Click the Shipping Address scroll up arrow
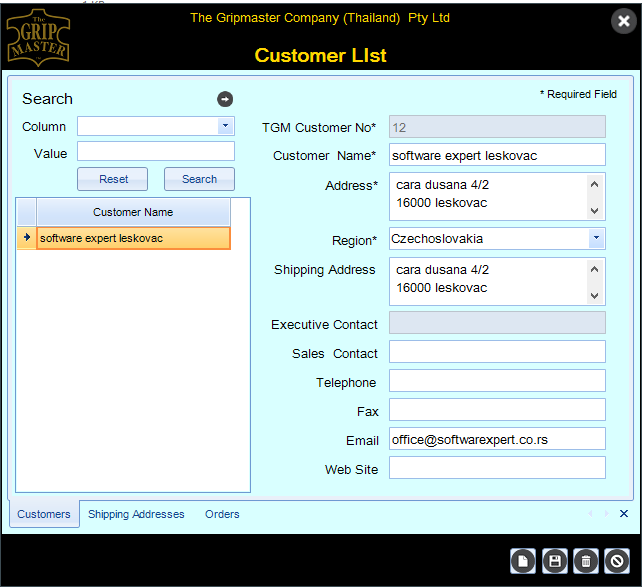This screenshot has height=588, width=643. click(x=594, y=269)
